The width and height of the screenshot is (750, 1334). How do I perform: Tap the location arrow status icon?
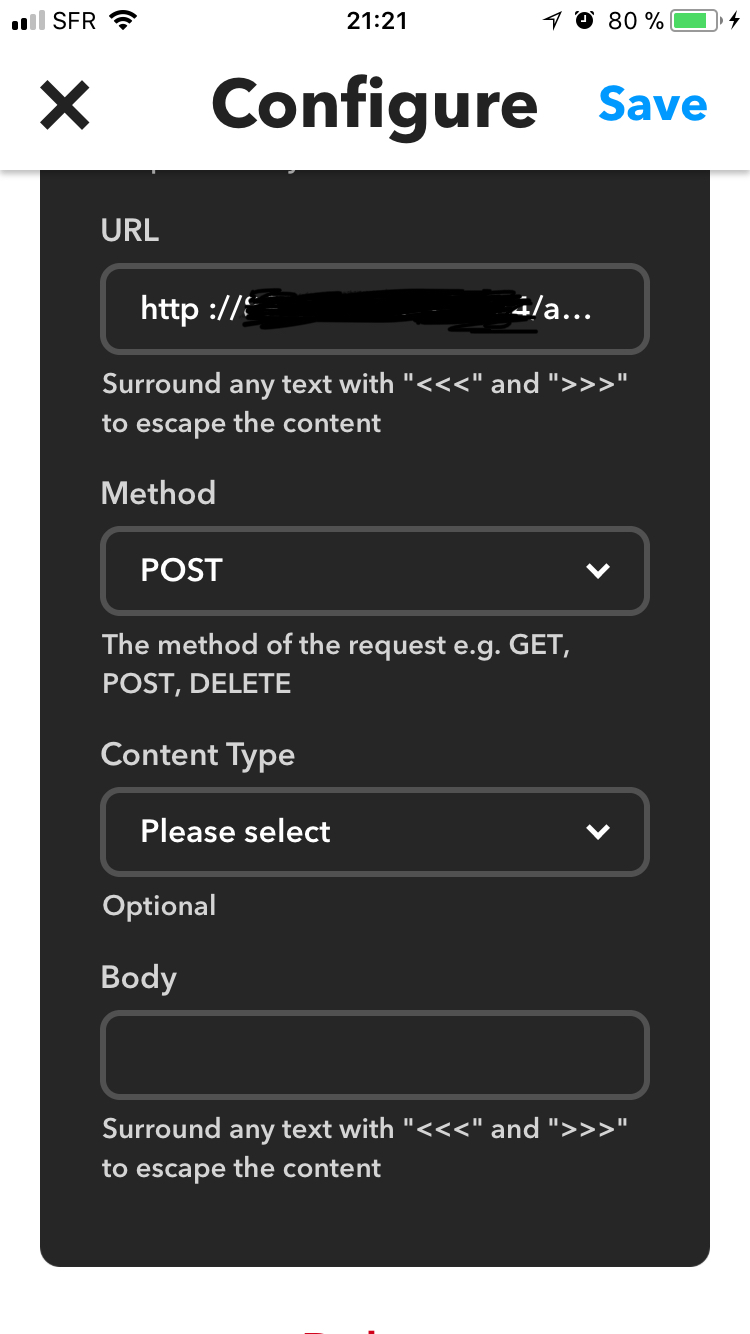pos(553,20)
